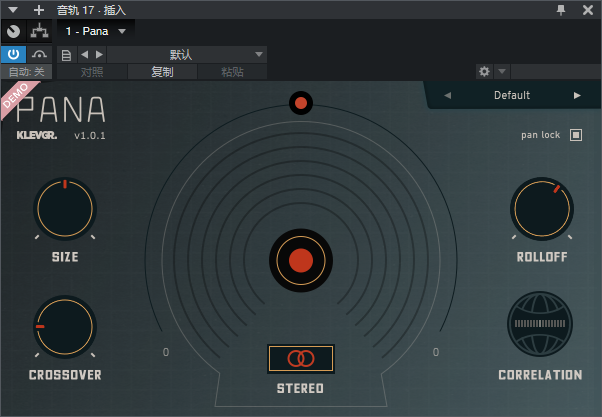Click the KLEVGR. brand label
The height and width of the screenshot is (417, 602).
[37, 135]
